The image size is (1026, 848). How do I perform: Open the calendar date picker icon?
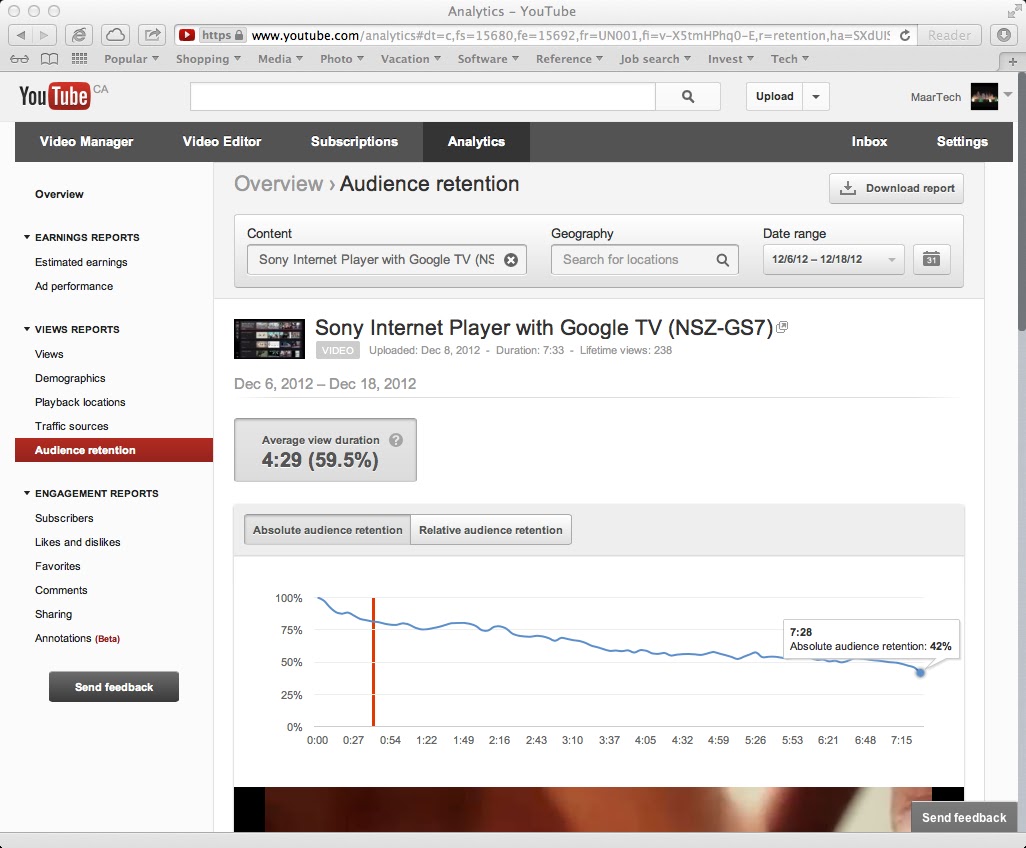(932, 259)
